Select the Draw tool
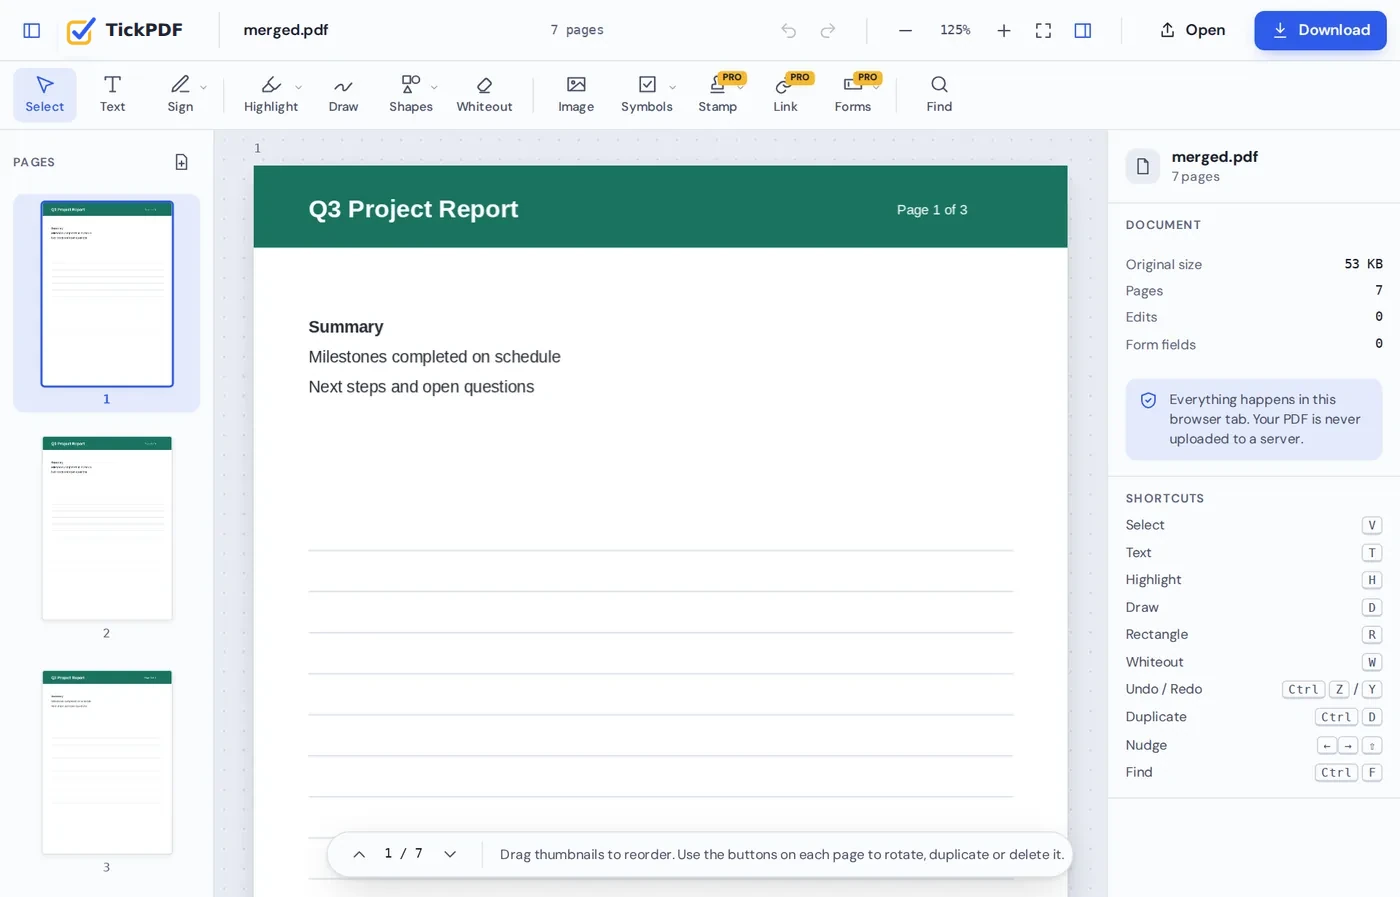This screenshot has width=1400, height=897. [x=343, y=95]
